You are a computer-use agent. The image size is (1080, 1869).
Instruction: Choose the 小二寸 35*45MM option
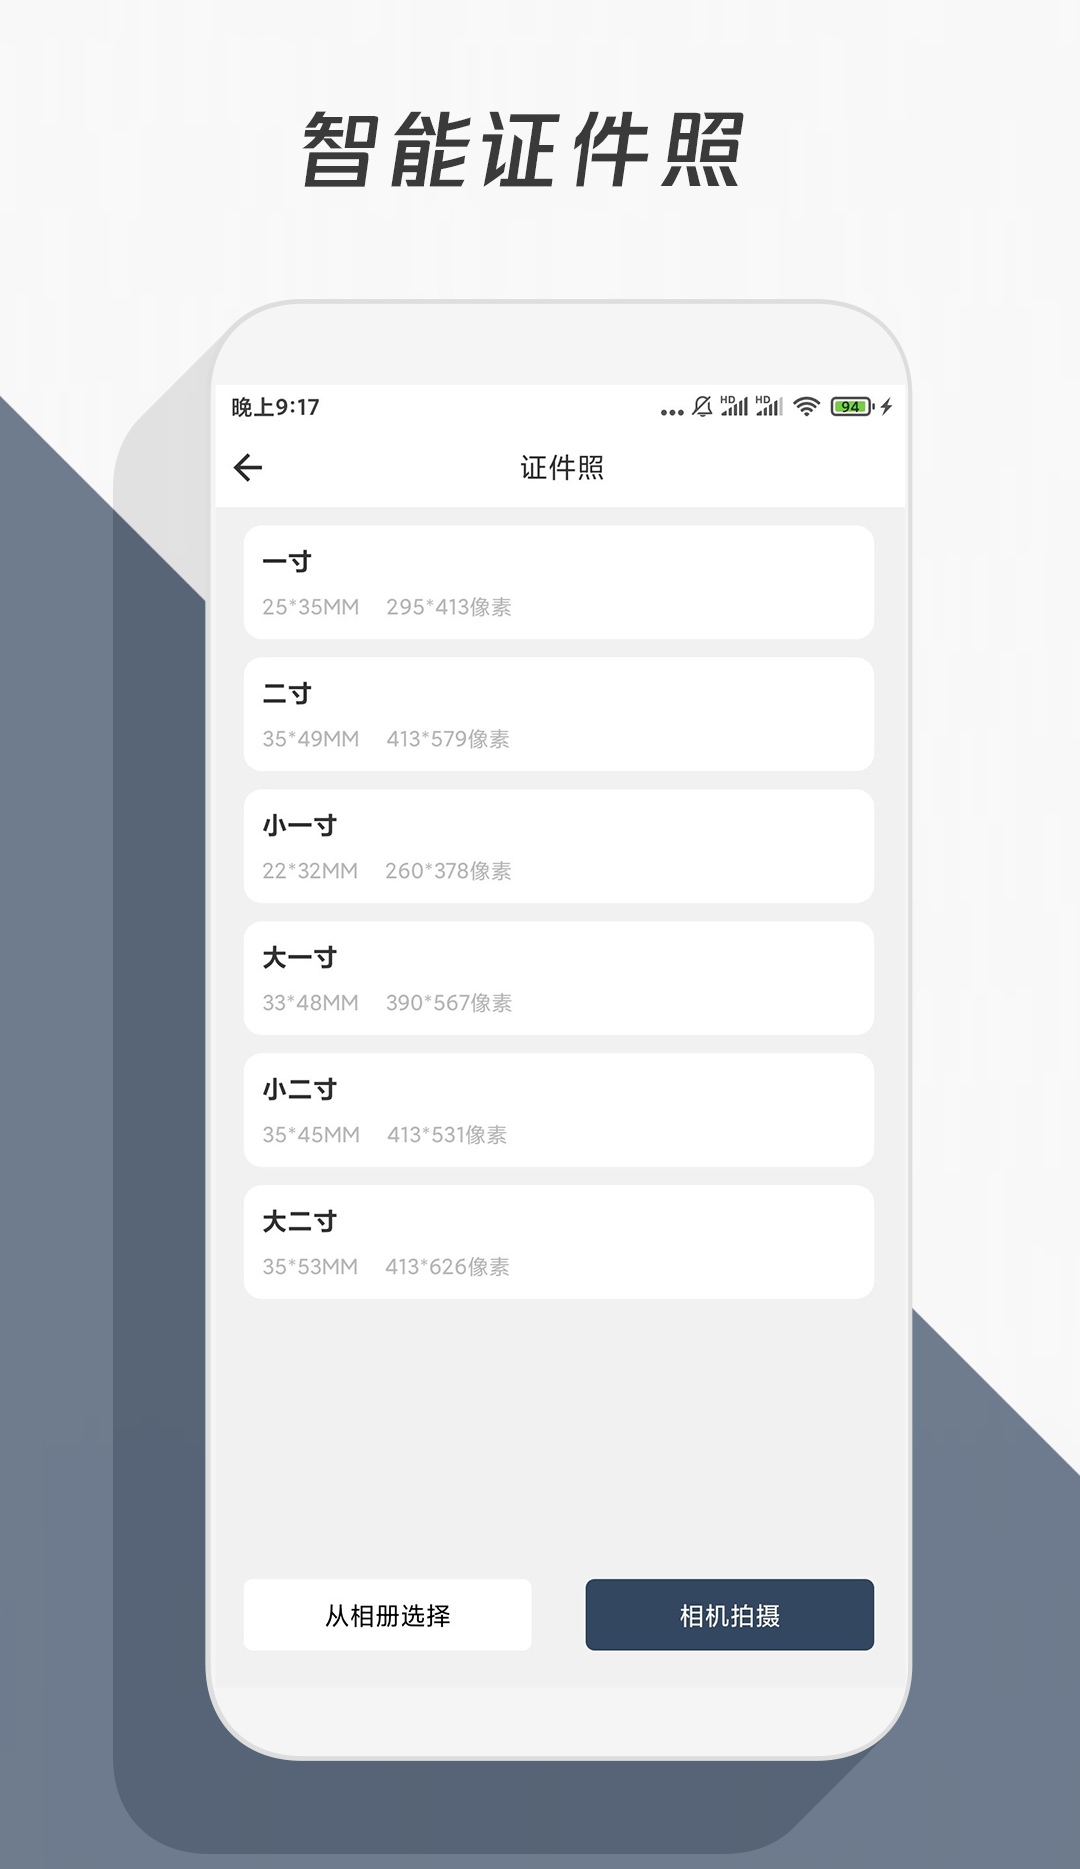coord(559,1110)
